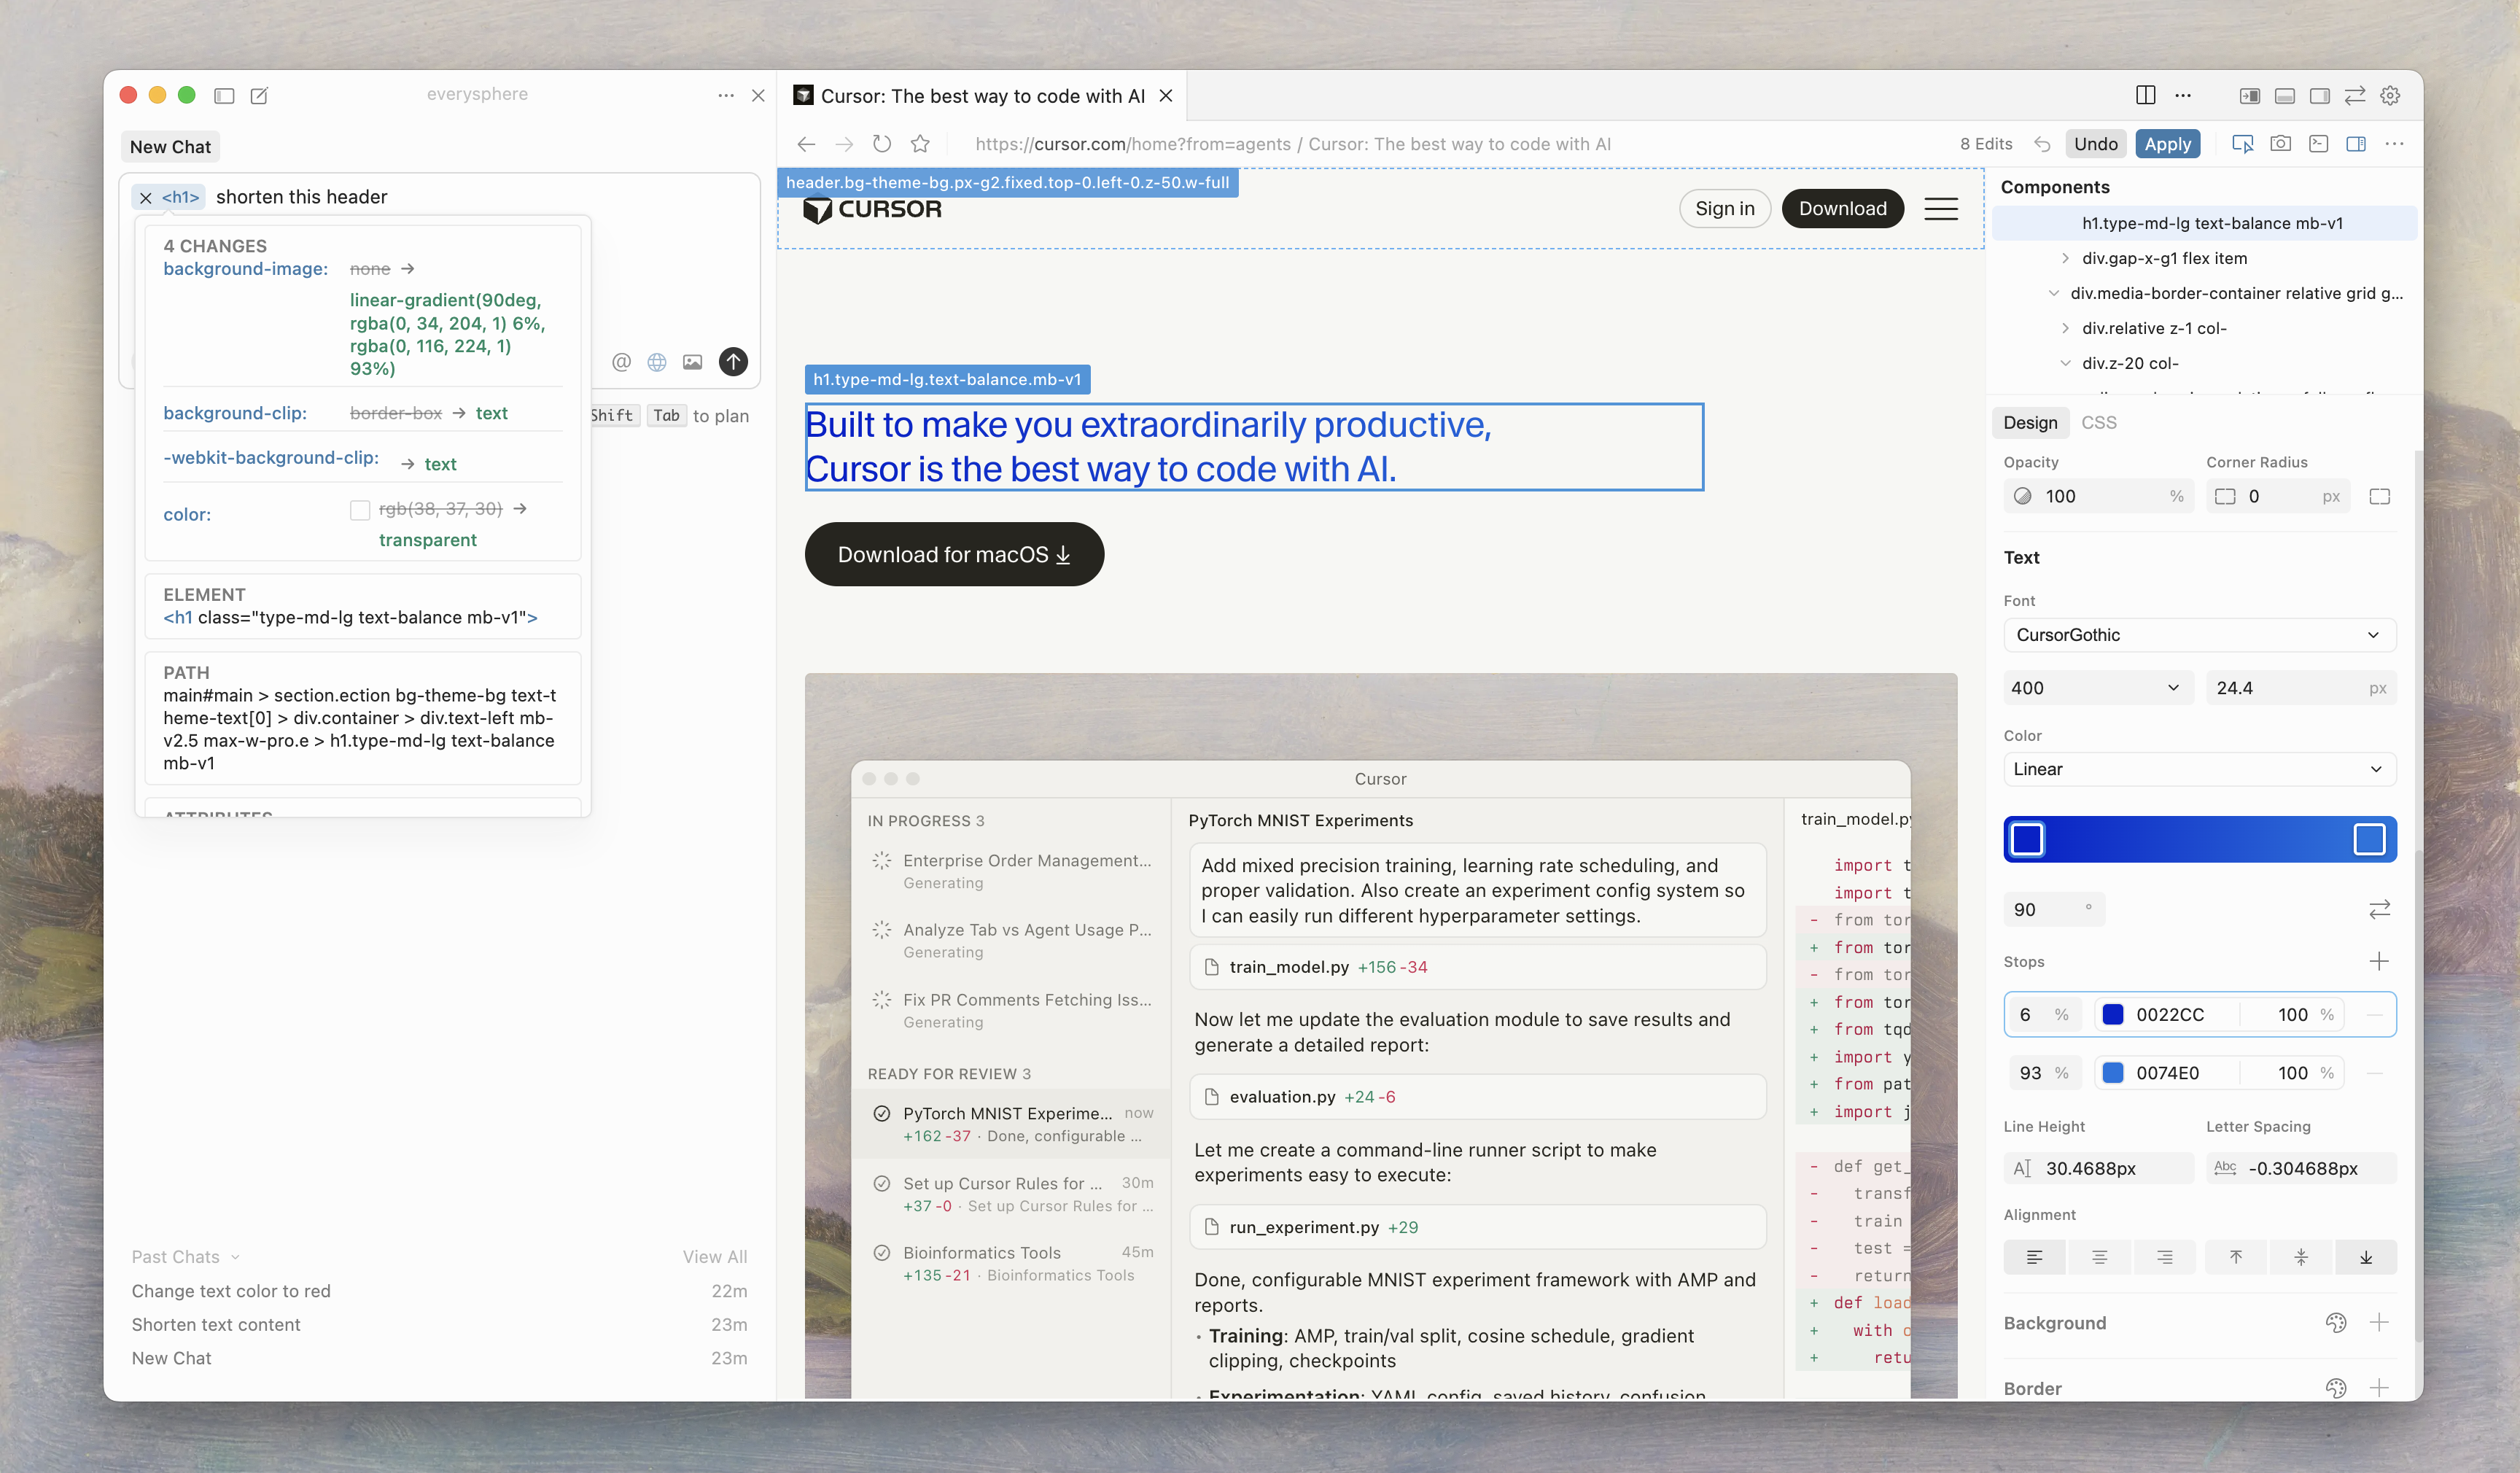This screenshot has height=1473, width=2520.
Task: Collapse the div.media-border-container tree item
Action: point(2055,293)
